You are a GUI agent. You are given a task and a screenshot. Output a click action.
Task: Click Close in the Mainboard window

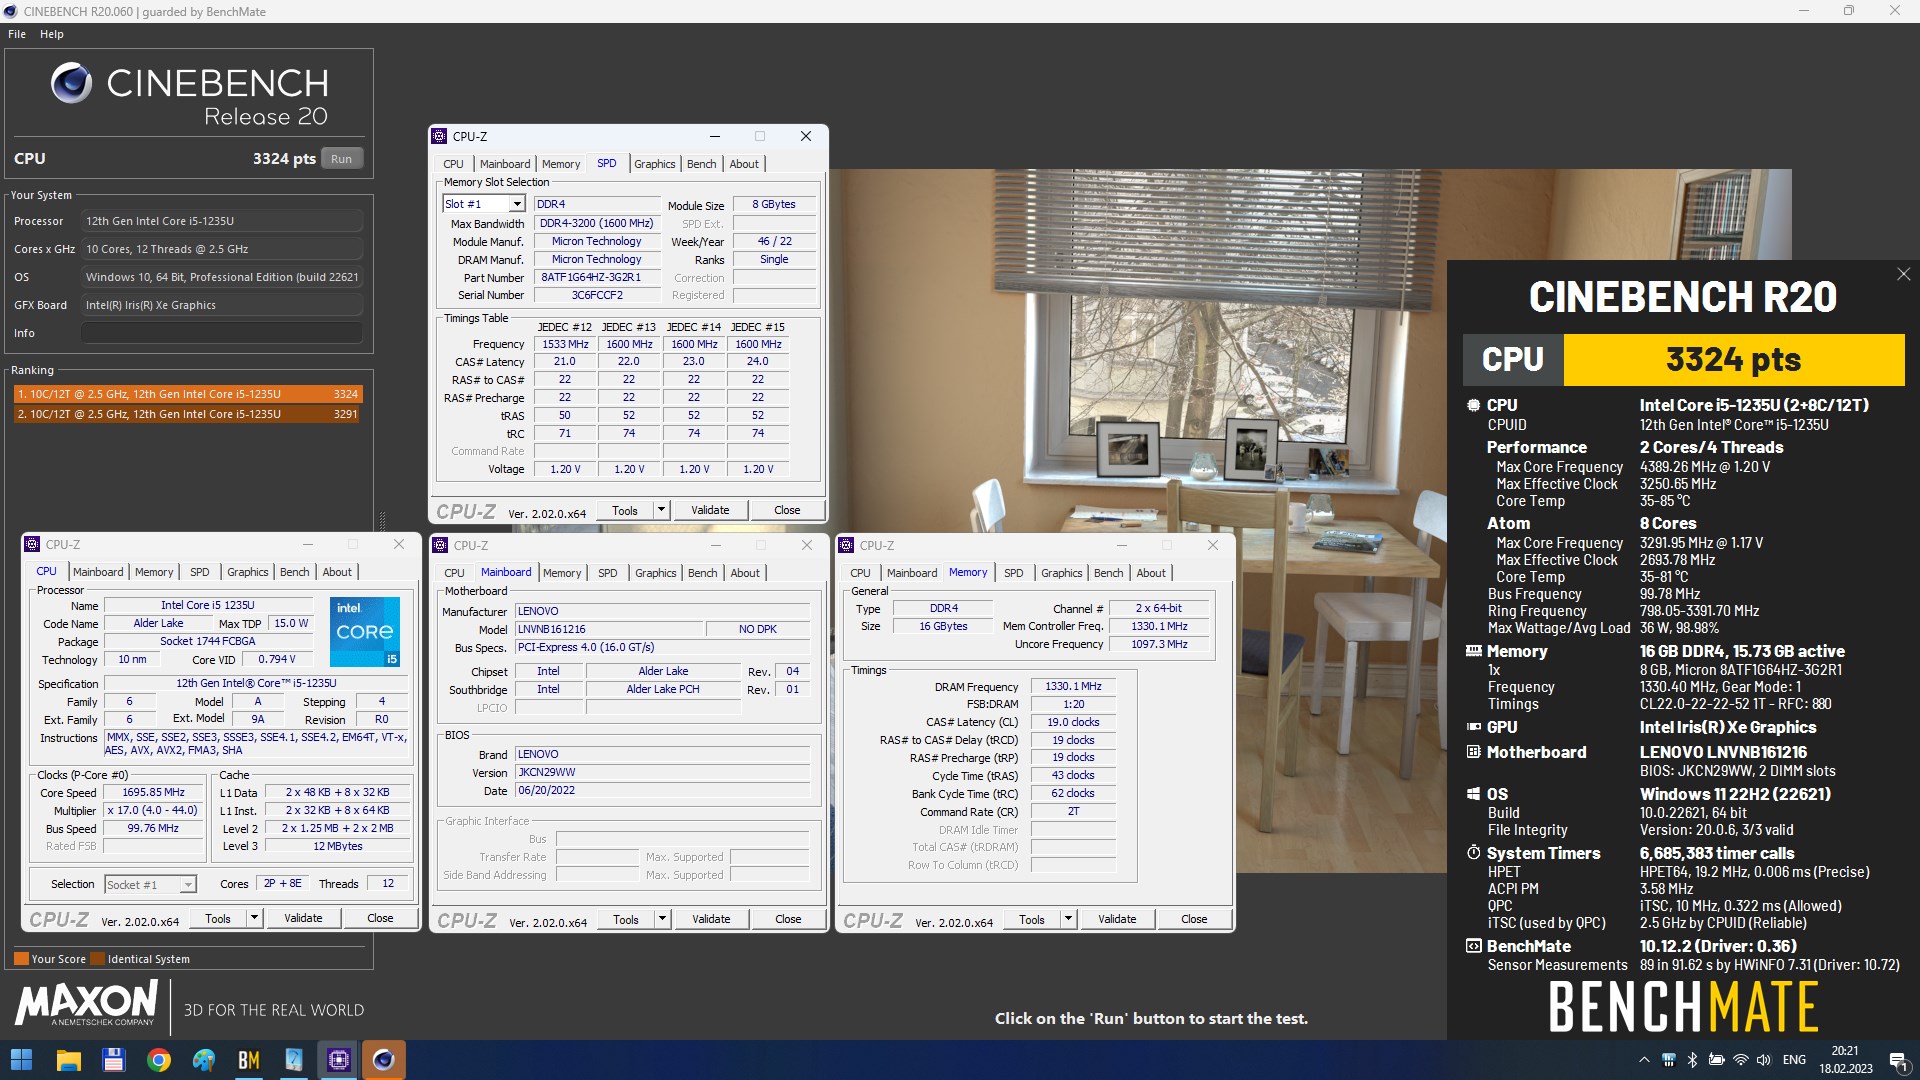click(x=788, y=919)
